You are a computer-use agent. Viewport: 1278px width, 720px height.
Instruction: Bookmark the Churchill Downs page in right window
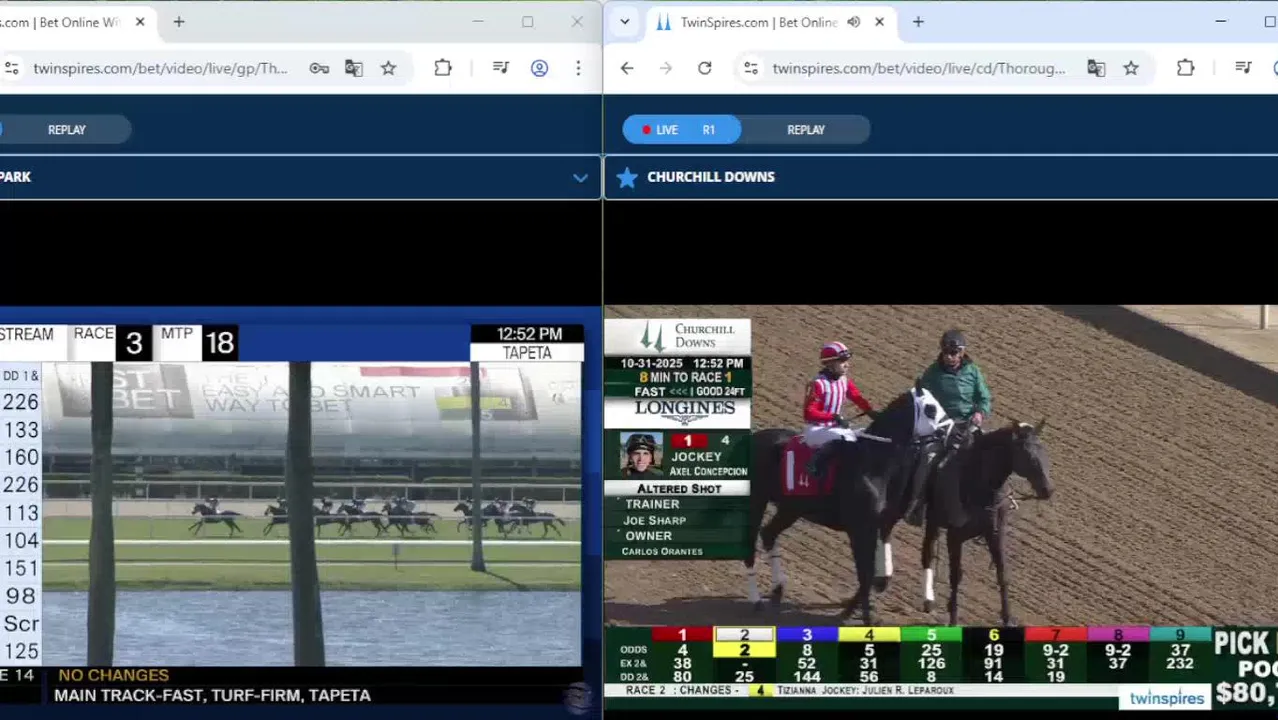[1131, 68]
